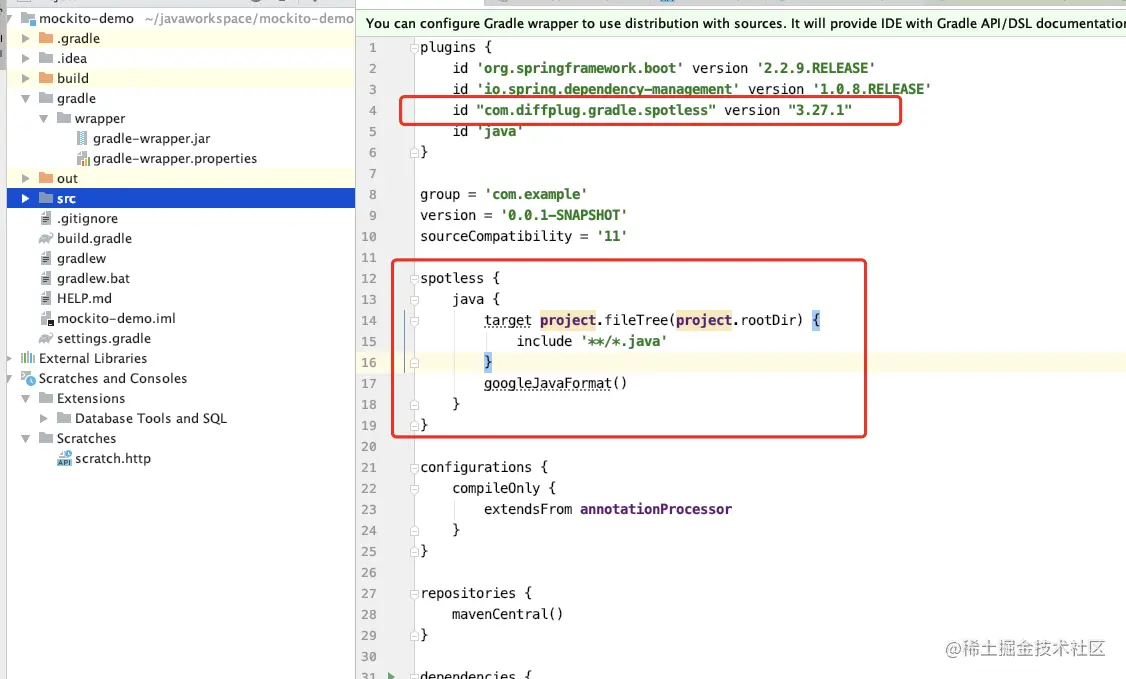Click the gradle folder icon
1126x679 pixels.
(x=46, y=98)
